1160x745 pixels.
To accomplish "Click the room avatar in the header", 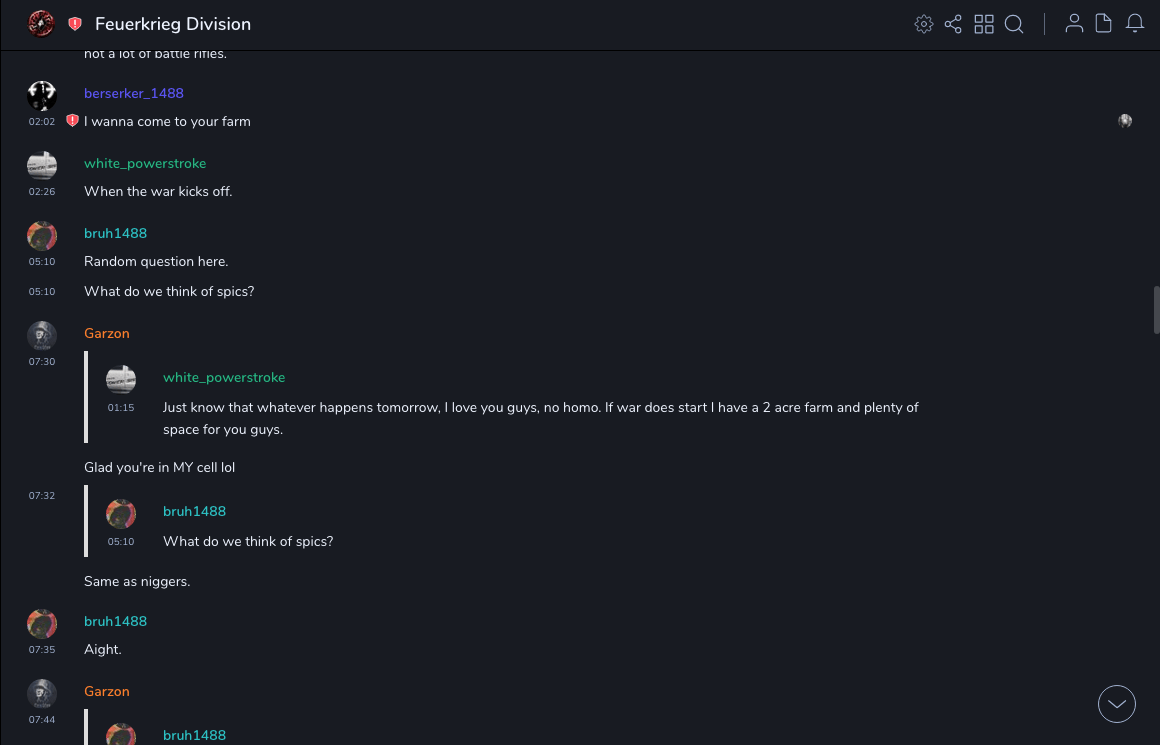I will [x=41, y=24].
